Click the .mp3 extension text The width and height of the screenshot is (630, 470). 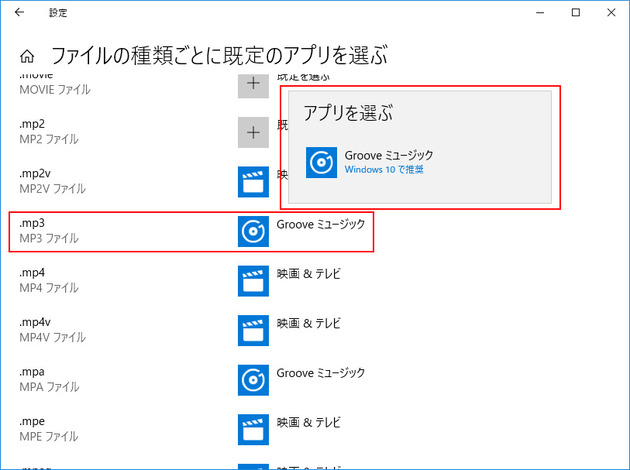point(32,223)
